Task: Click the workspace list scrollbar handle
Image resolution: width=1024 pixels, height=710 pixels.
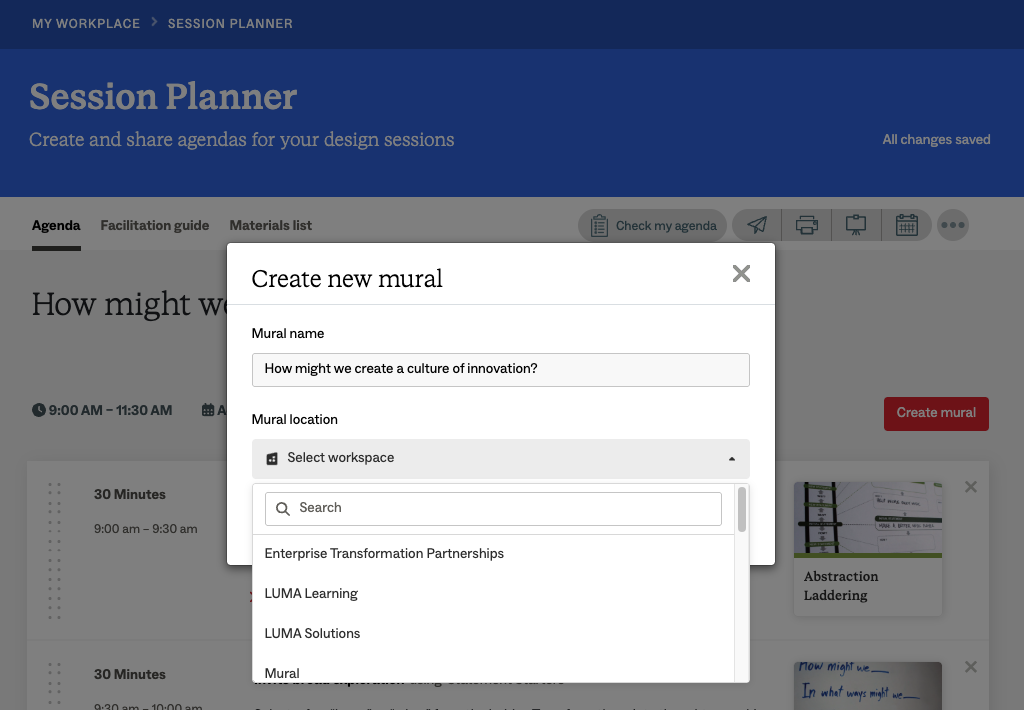Action: (741, 509)
